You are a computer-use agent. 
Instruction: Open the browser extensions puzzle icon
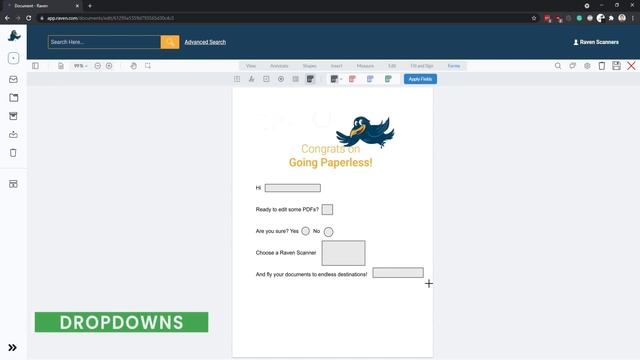(x=611, y=18)
